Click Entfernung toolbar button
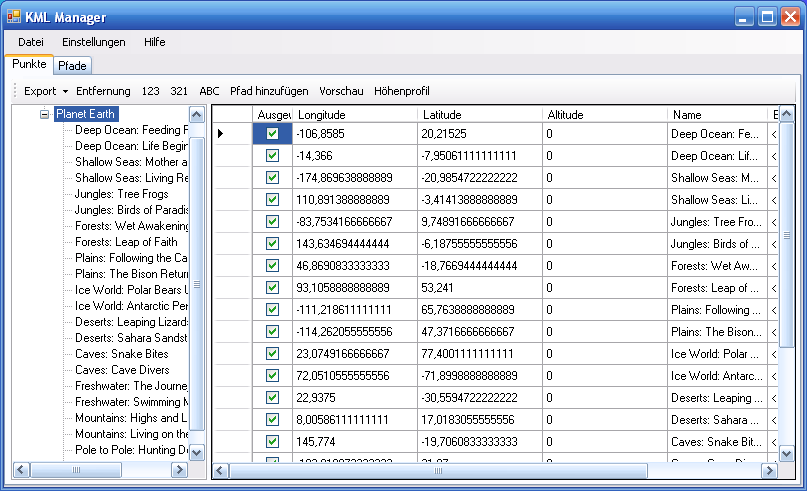Screen dimensions: 807x491 [103, 91]
